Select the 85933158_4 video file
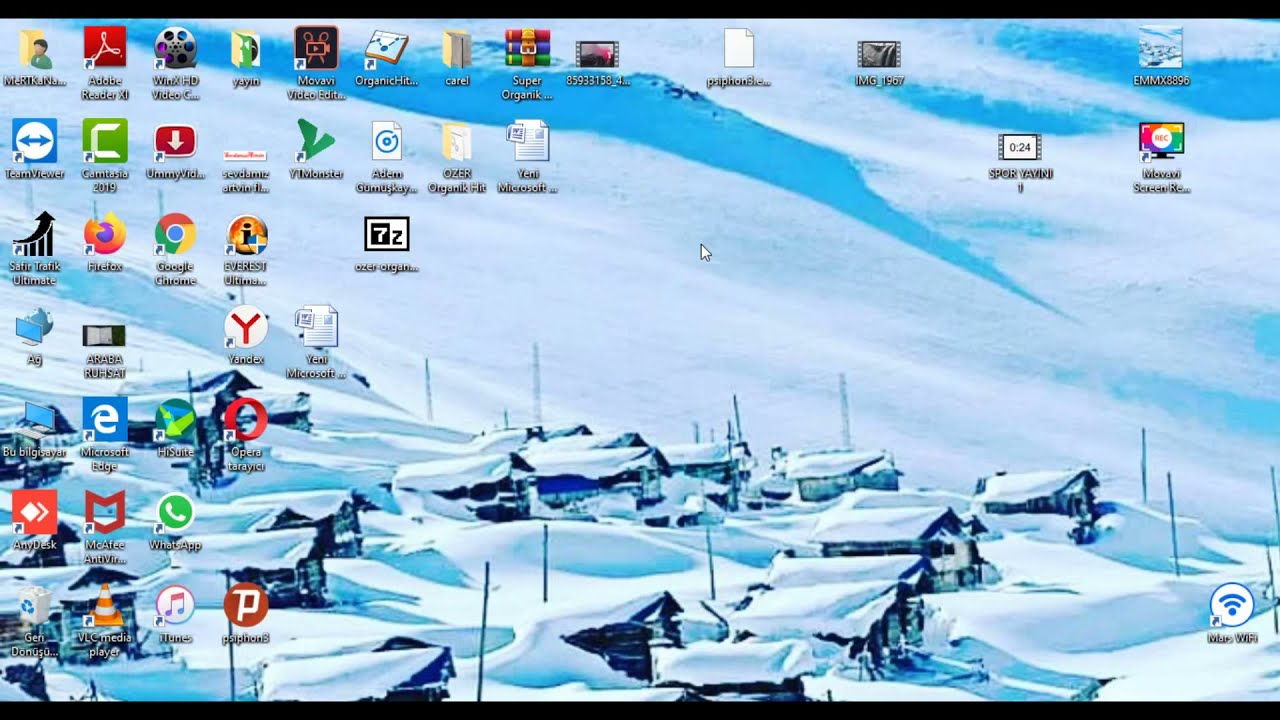The image size is (1280, 720). point(598,54)
